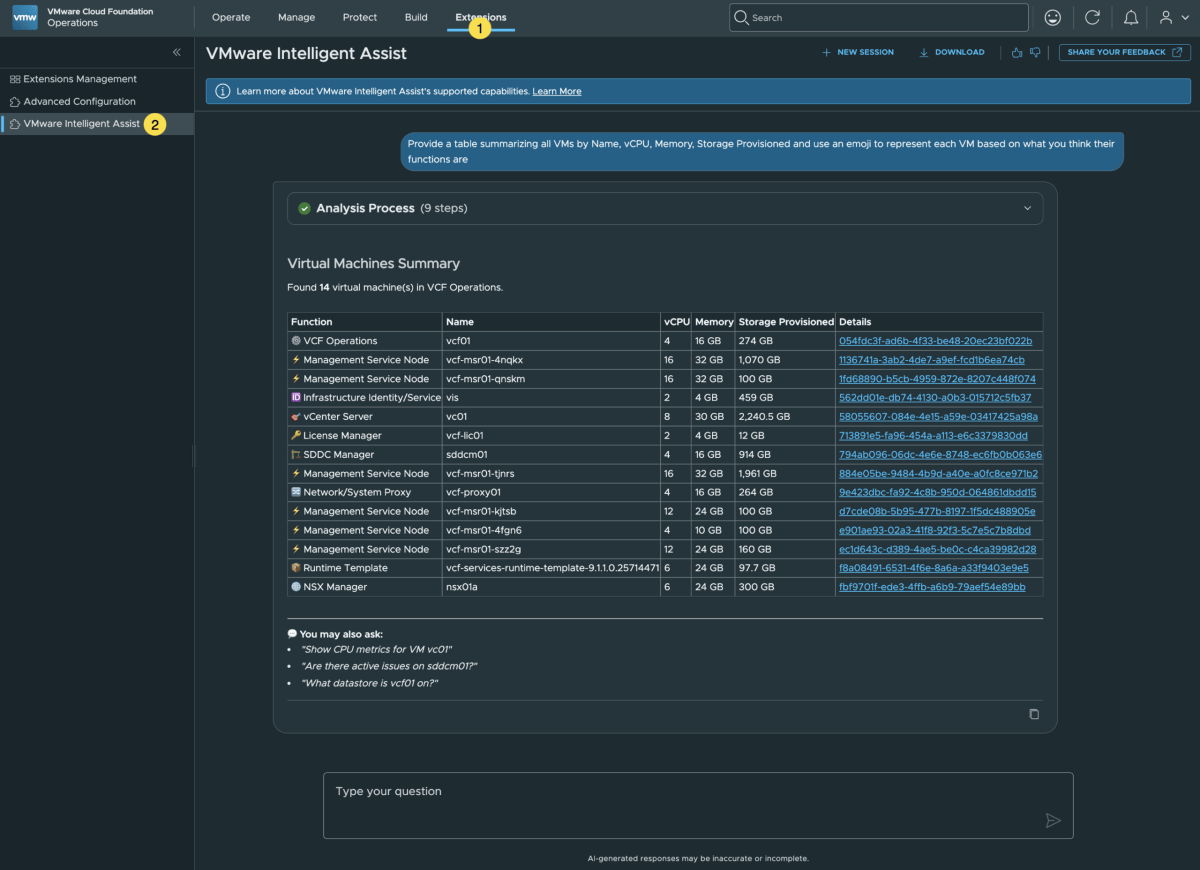1200x870 pixels.
Task: Open details link for nsx01a
Action: (932, 587)
